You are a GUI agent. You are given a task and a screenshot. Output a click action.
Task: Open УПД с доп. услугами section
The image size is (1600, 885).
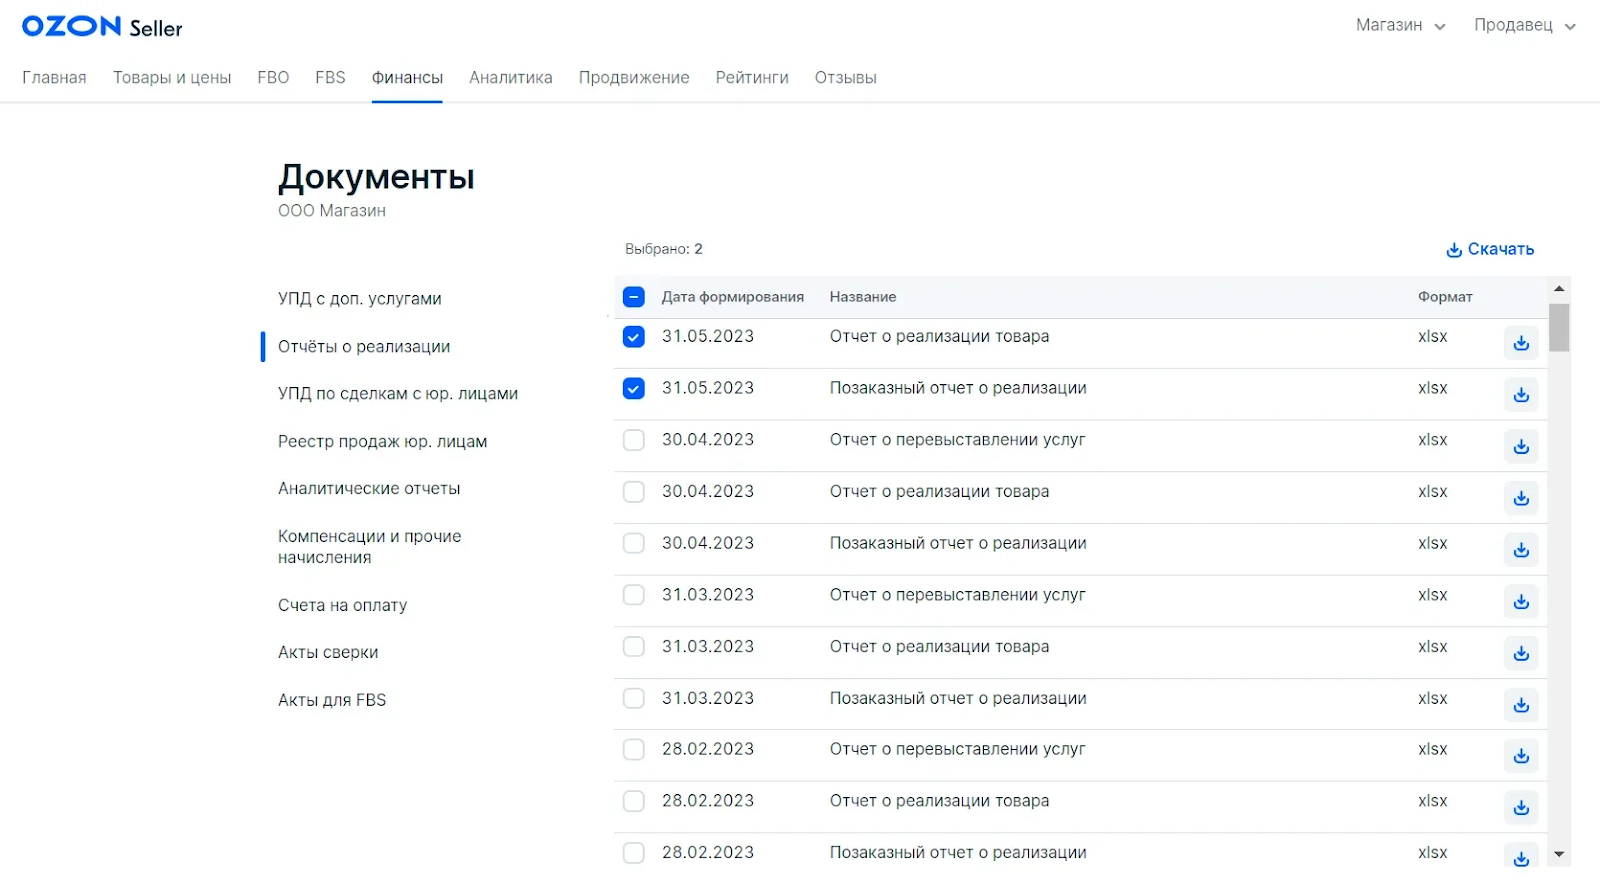360,299
